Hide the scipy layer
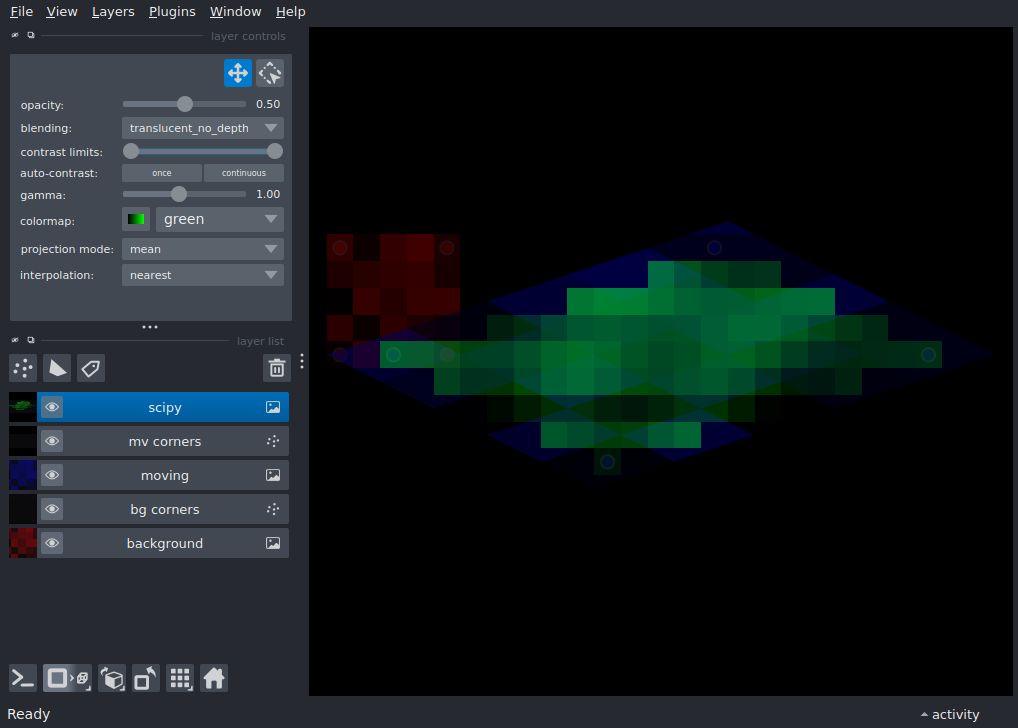1018x728 pixels. (52, 406)
